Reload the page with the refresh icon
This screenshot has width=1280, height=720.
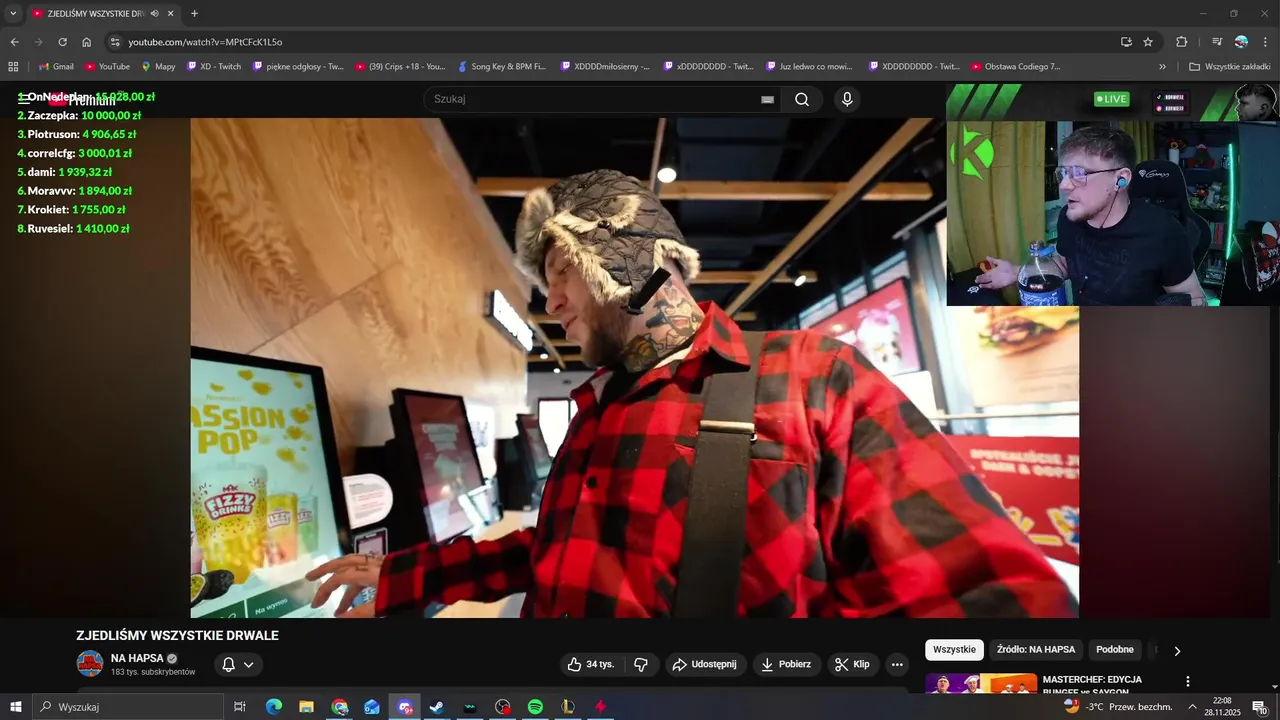click(62, 42)
